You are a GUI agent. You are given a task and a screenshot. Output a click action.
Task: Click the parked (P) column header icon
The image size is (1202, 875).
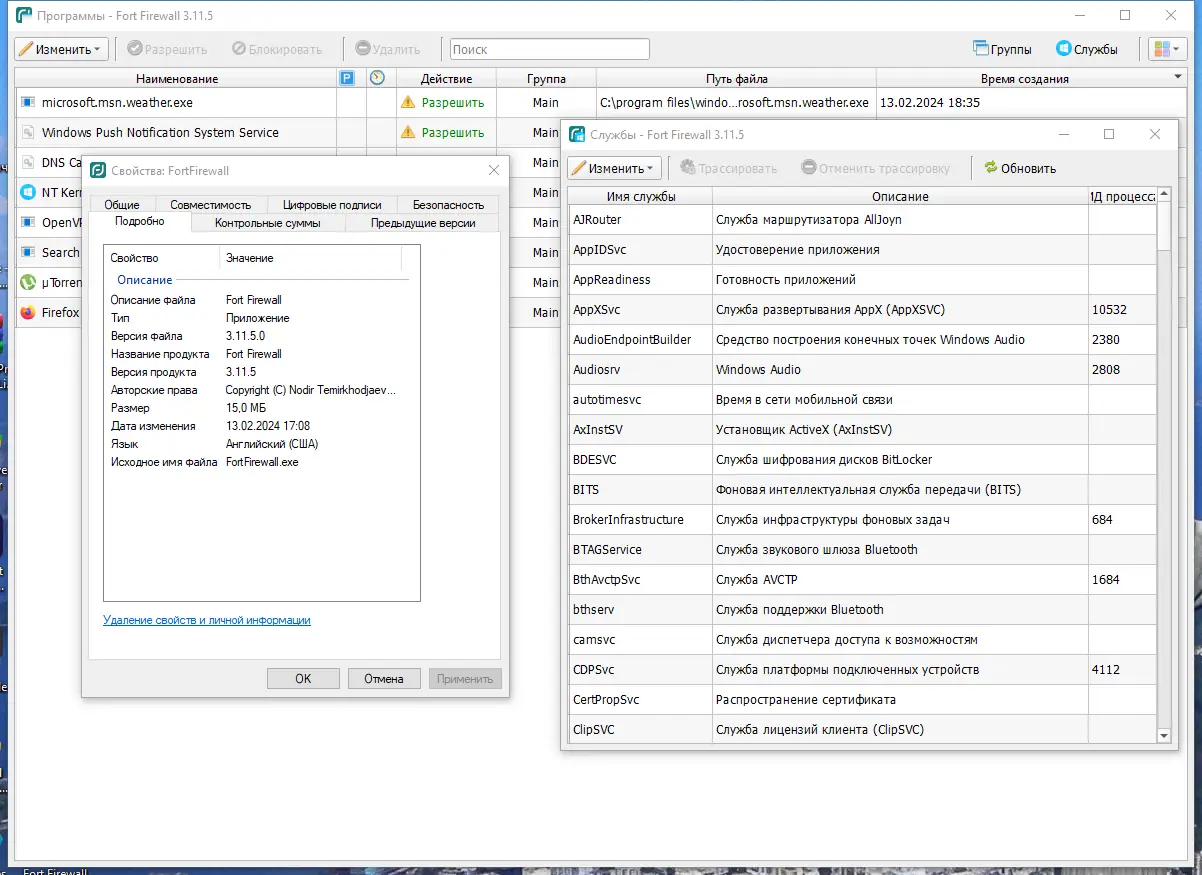pos(348,78)
